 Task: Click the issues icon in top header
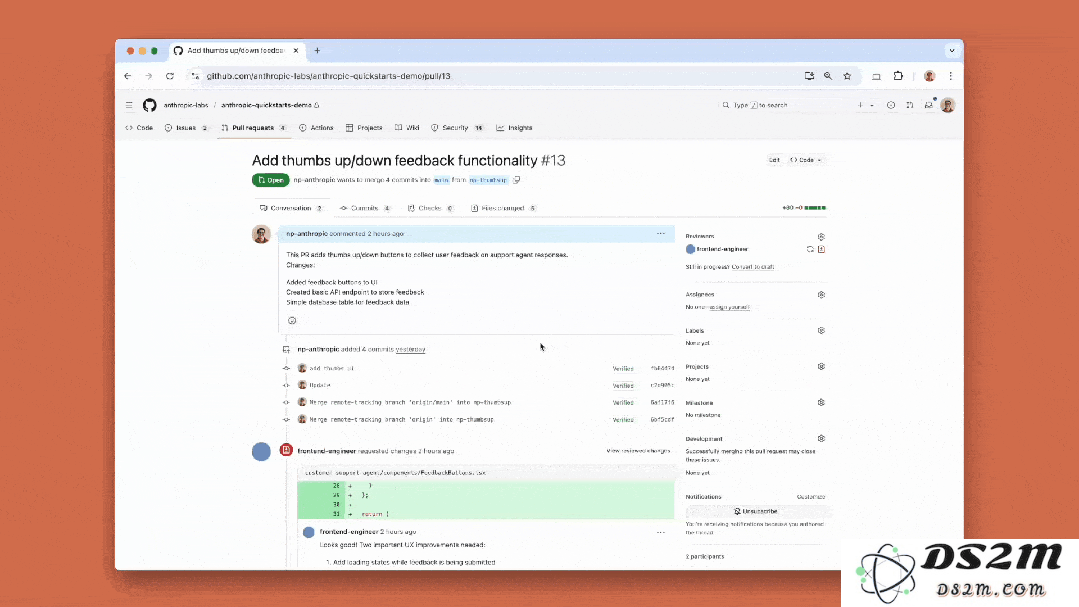(x=891, y=105)
